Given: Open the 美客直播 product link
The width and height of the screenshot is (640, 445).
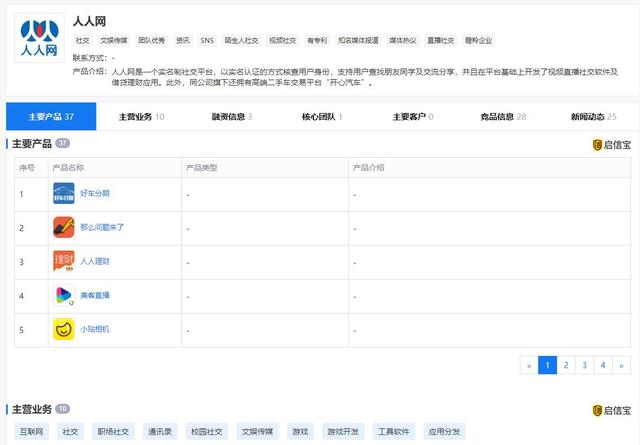Looking at the screenshot, I should coord(95,295).
